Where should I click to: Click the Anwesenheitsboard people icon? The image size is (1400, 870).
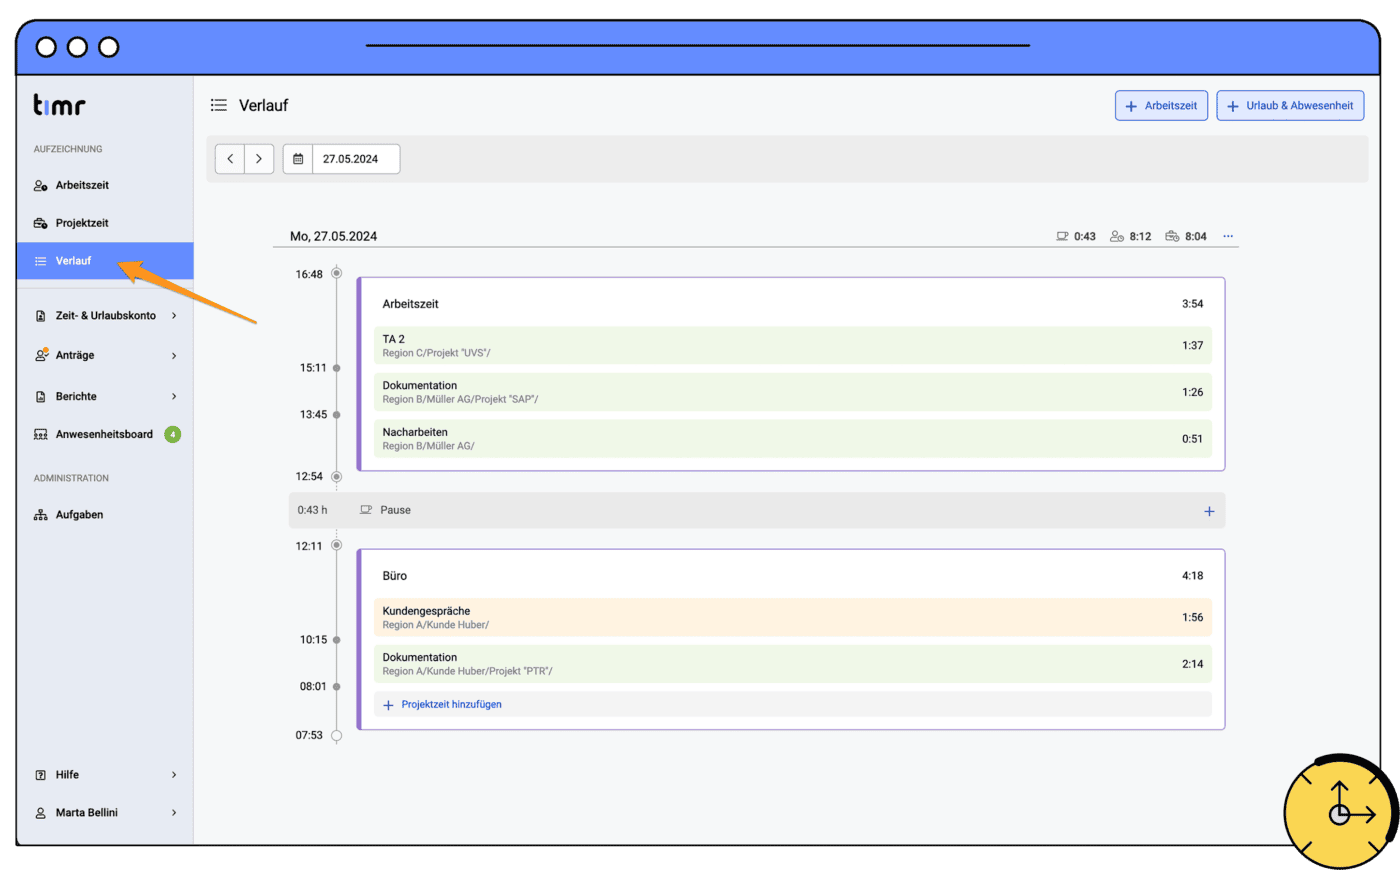tap(41, 435)
